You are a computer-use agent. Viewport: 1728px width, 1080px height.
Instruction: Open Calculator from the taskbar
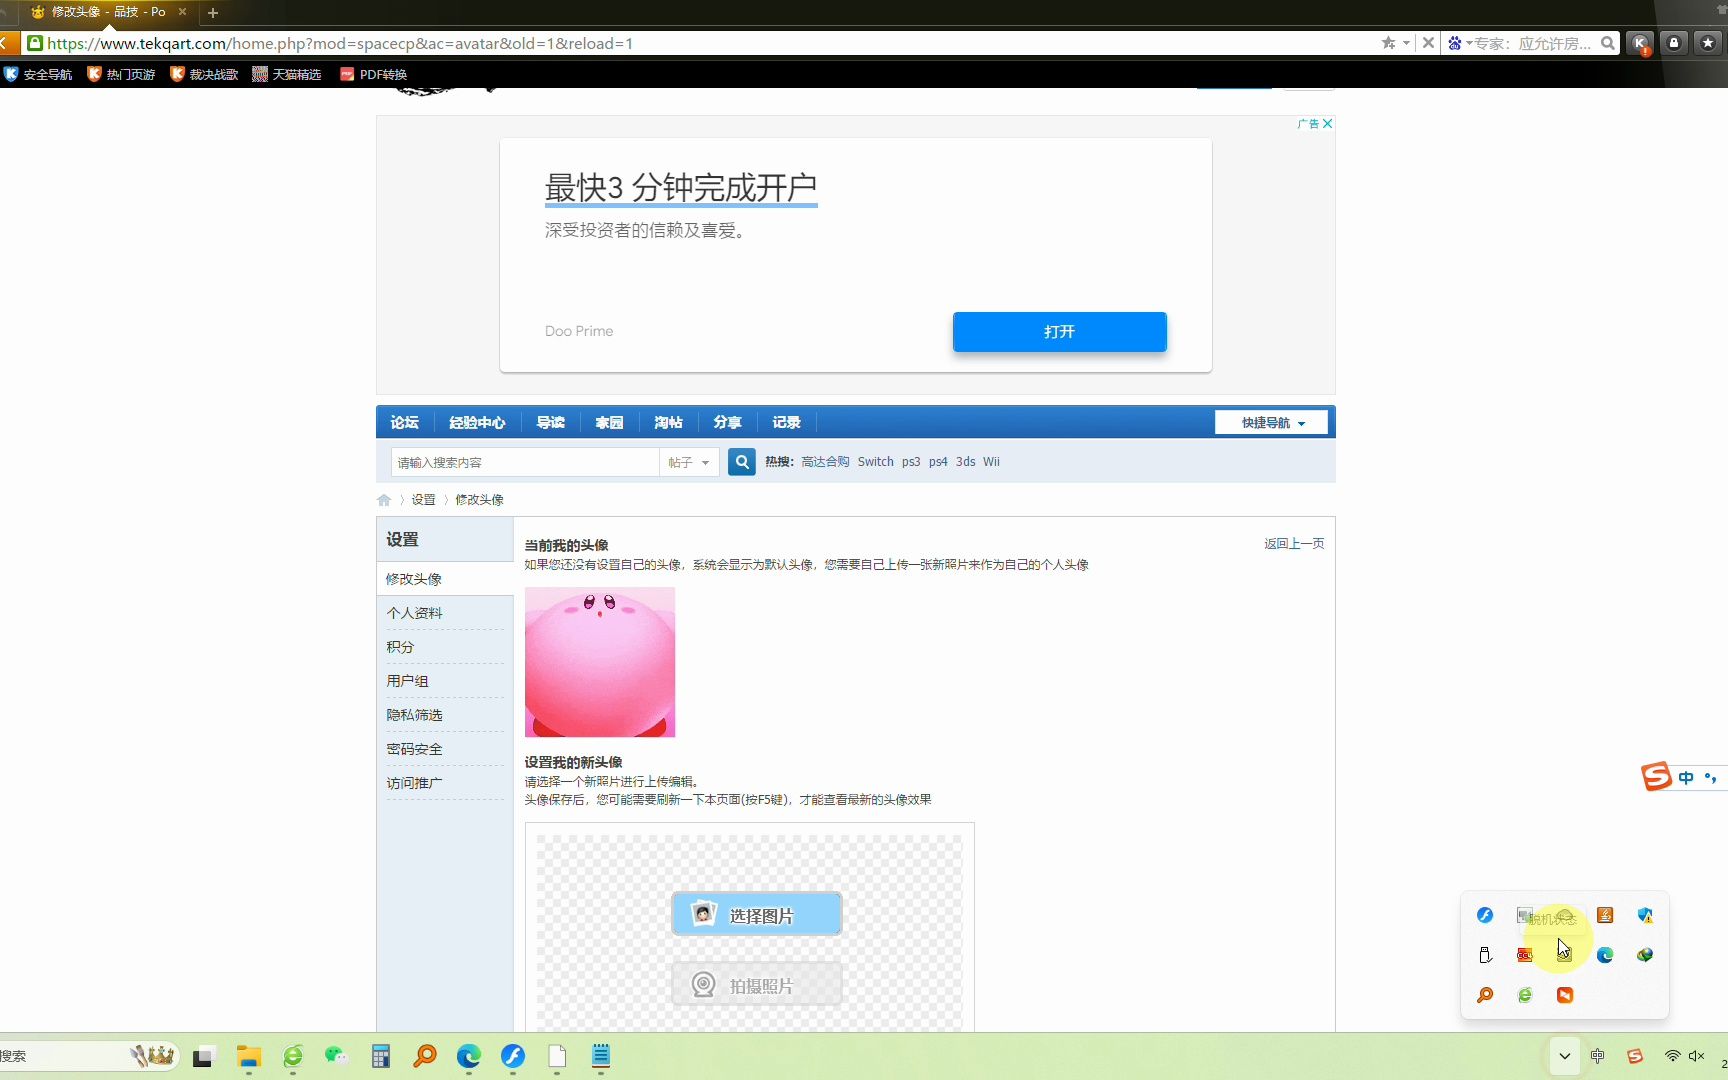(x=381, y=1056)
